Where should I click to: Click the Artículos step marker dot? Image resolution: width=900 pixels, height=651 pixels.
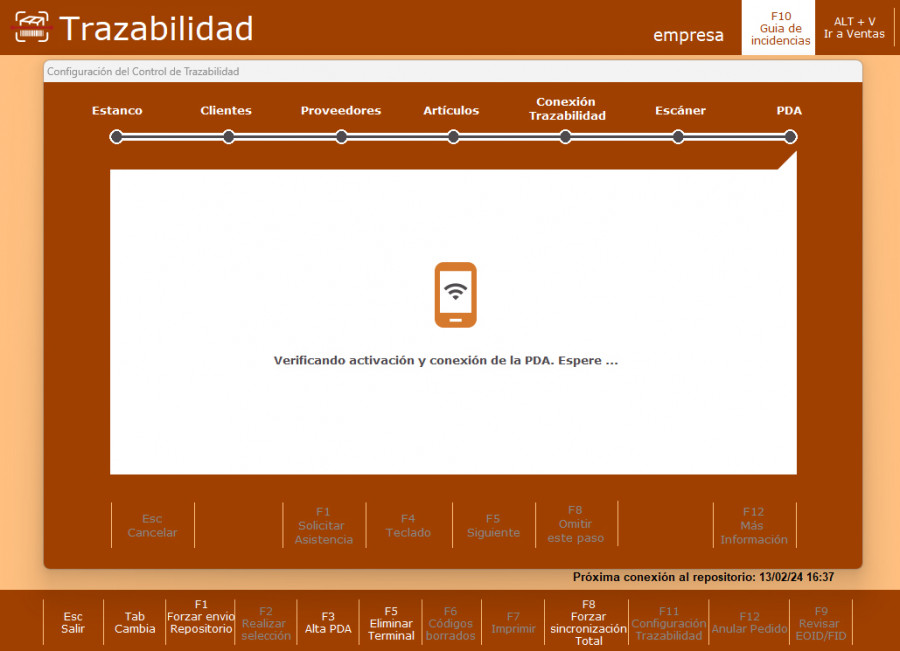tap(453, 137)
